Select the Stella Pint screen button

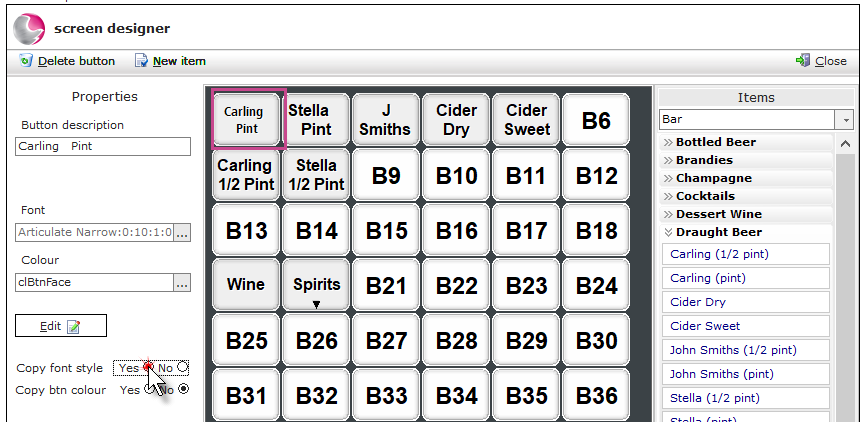pos(316,119)
